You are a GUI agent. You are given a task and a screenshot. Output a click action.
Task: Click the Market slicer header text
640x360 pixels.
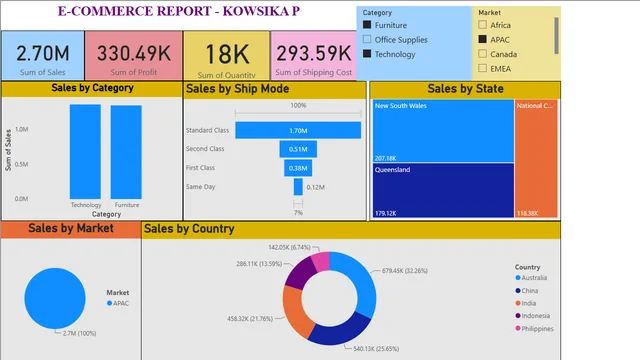tap(489, 13)
